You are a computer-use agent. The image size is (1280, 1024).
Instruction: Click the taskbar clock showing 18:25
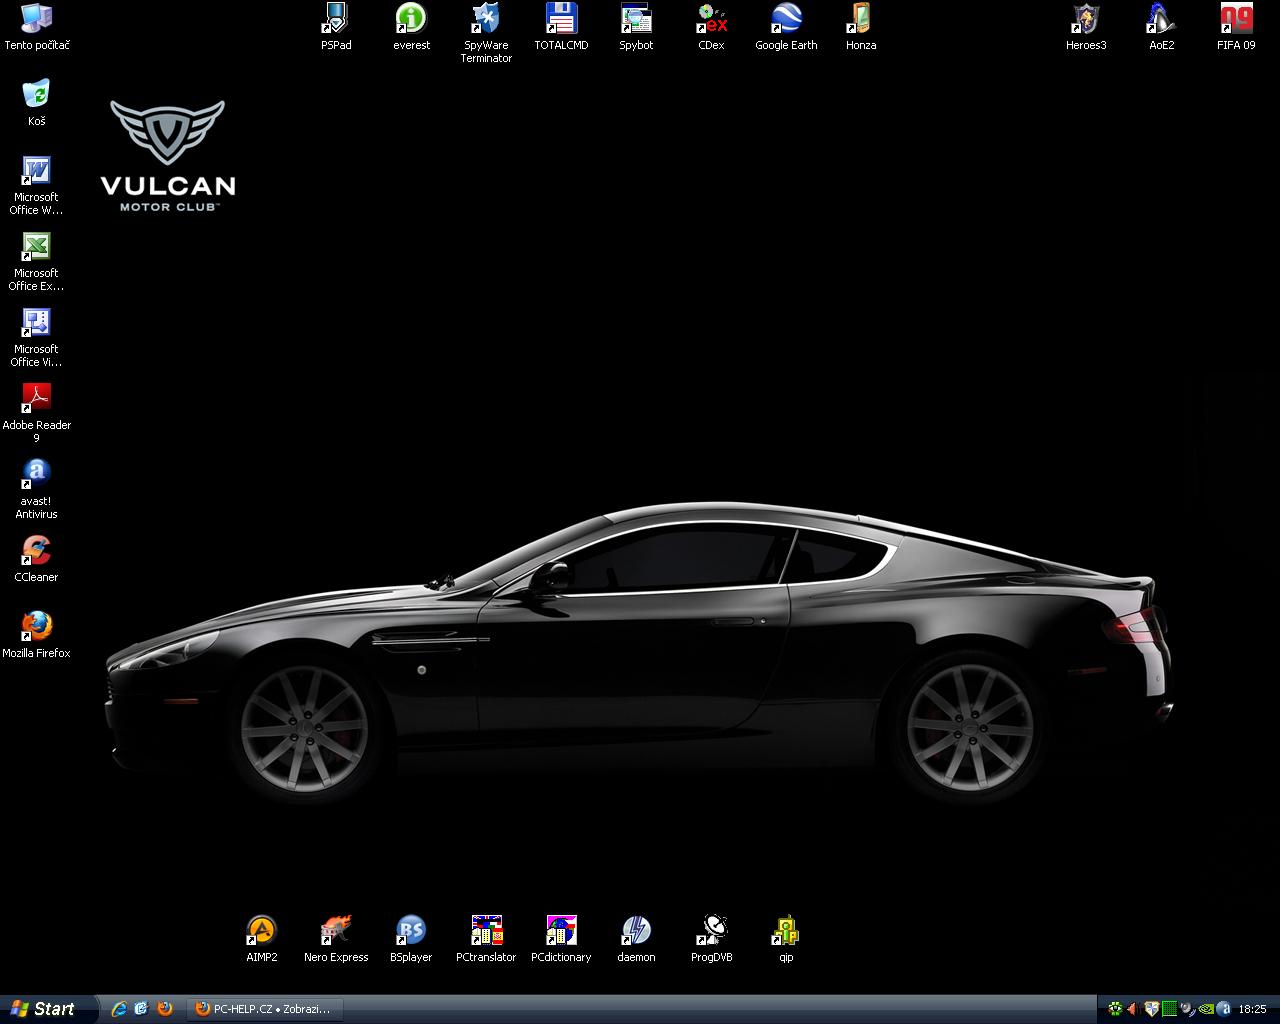click(1252, 1009)
